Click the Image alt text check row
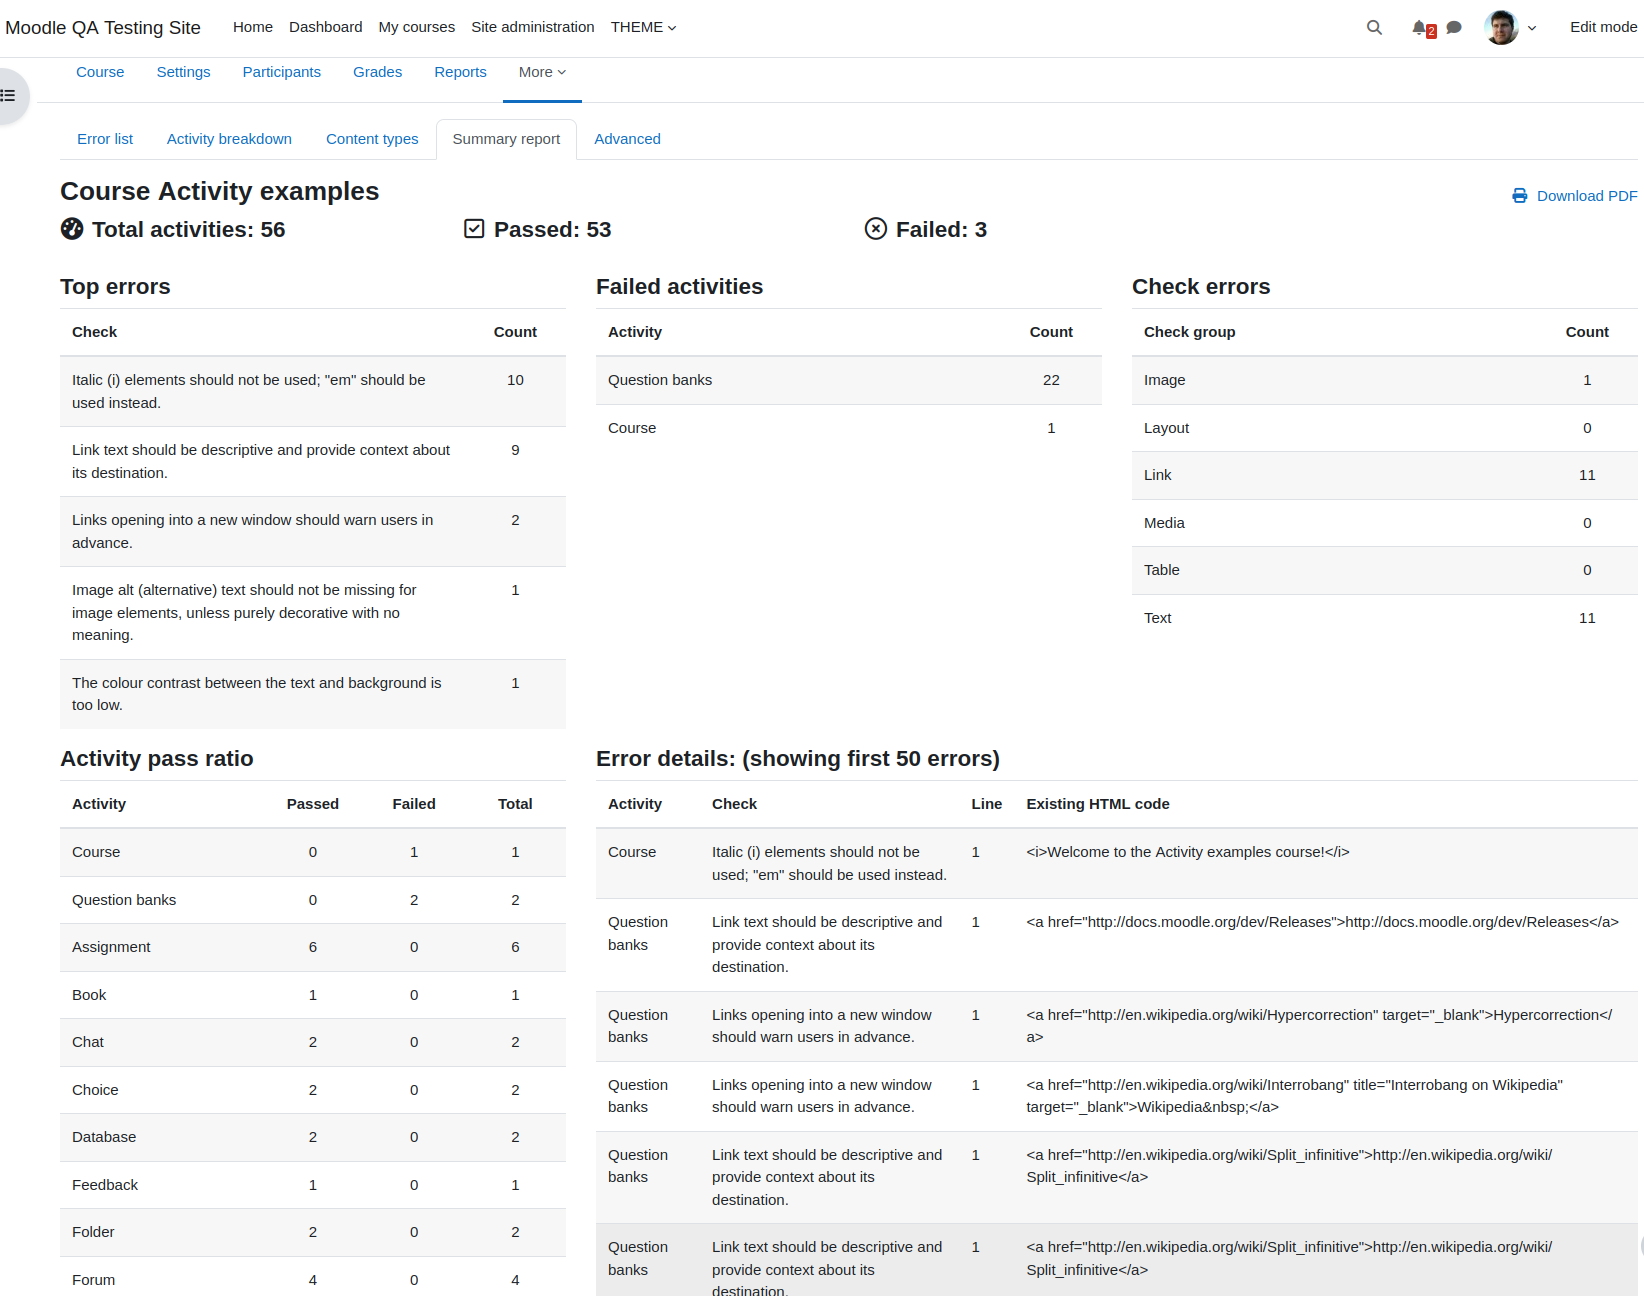 (313, 613)
